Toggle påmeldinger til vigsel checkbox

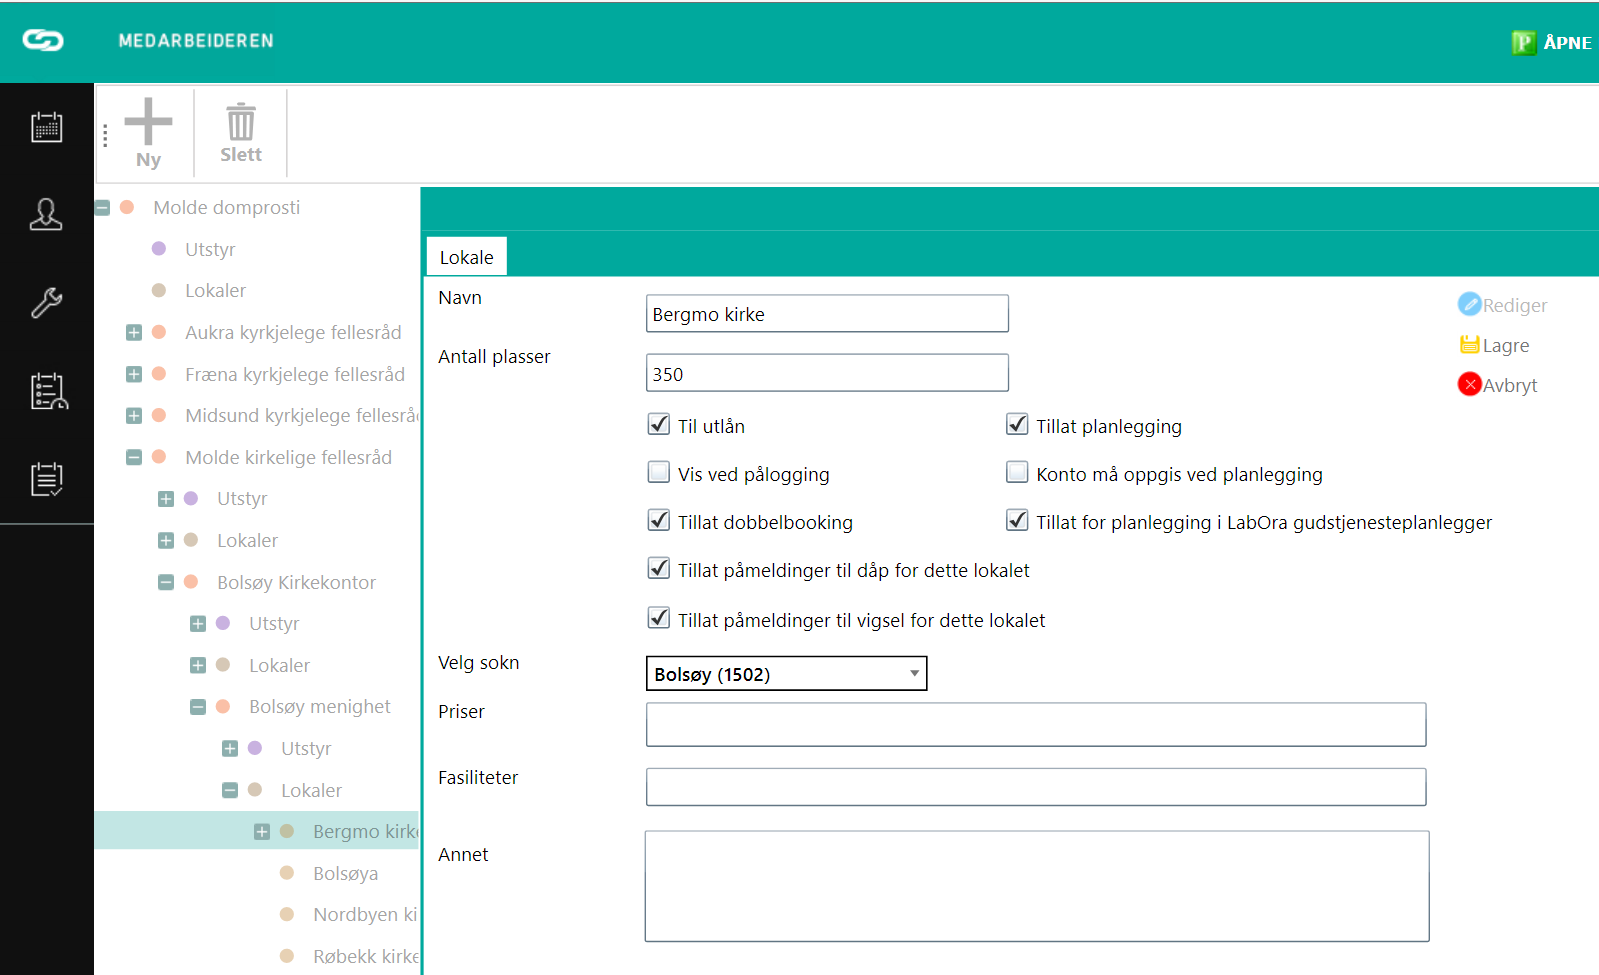(658, 618)
